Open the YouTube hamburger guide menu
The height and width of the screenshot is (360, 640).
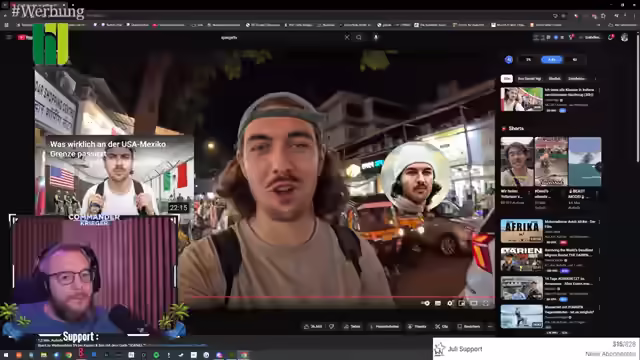click(9, 37)
